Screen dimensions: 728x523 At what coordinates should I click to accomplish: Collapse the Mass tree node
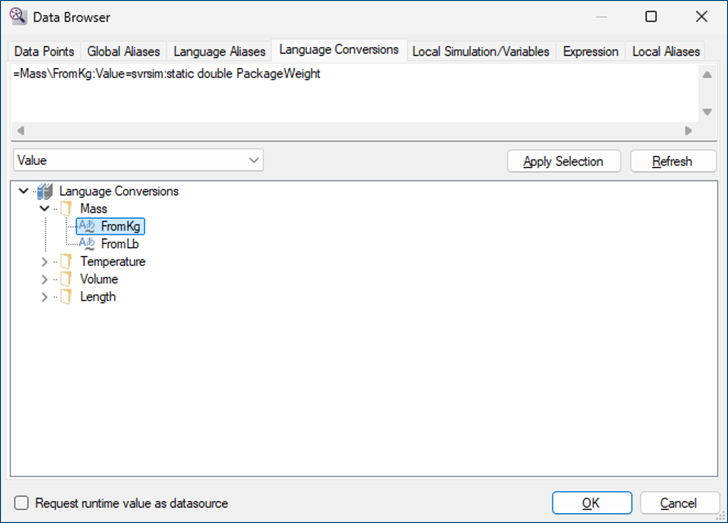43,209
